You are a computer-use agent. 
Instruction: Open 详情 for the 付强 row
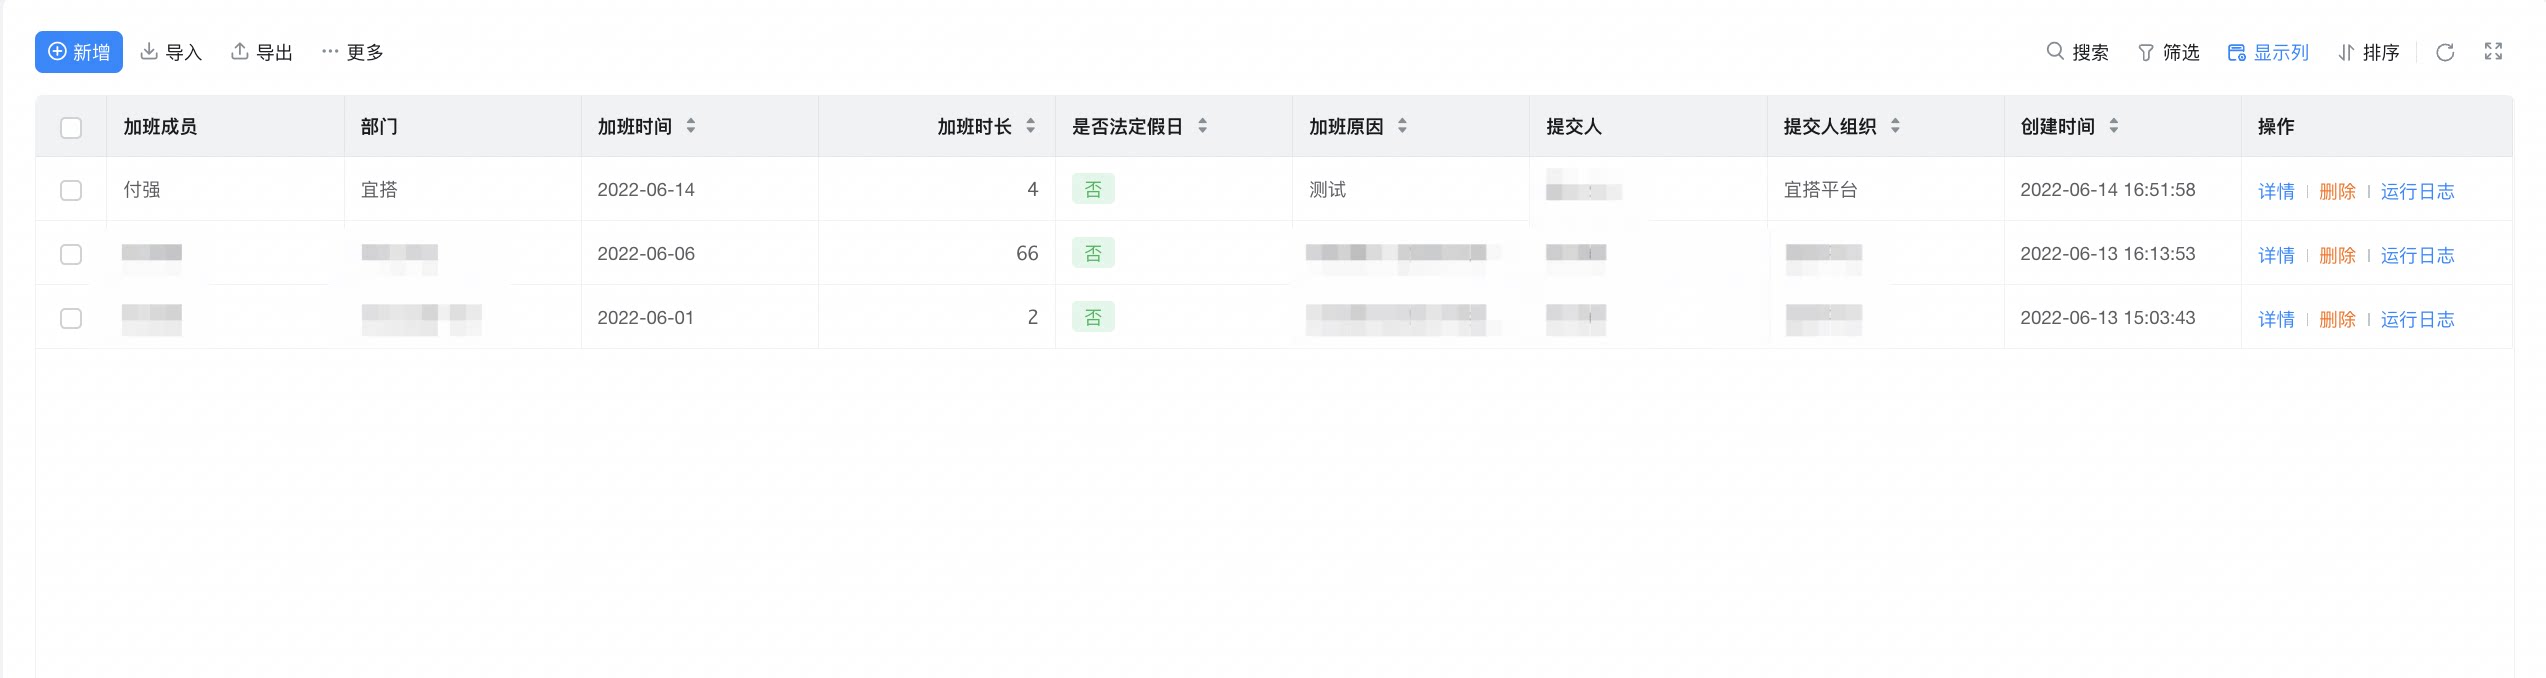coord(2276,191)
